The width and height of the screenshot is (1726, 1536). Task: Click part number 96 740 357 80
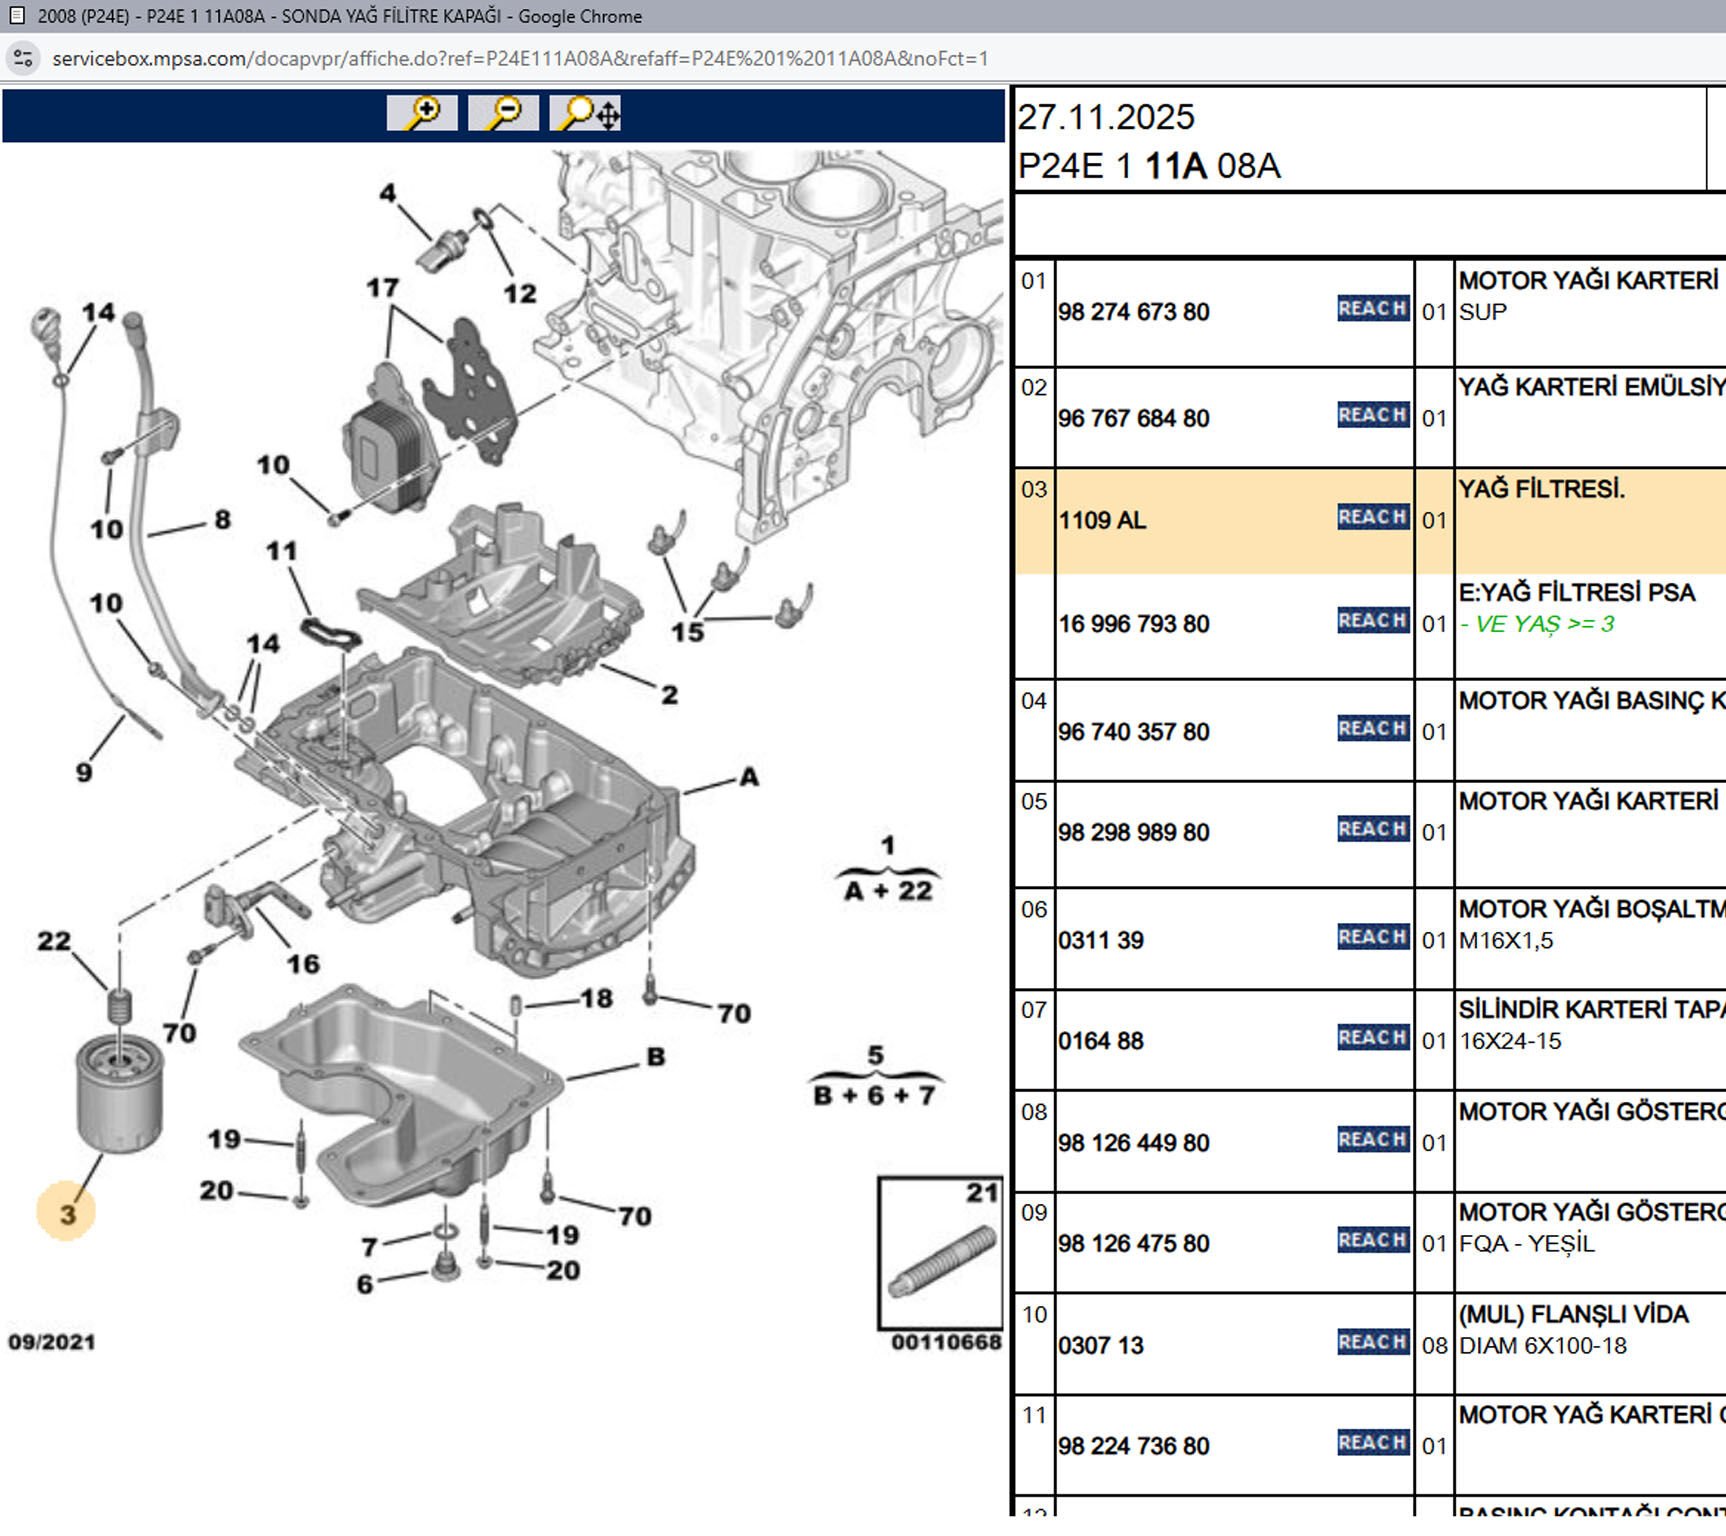[1133, 732]
